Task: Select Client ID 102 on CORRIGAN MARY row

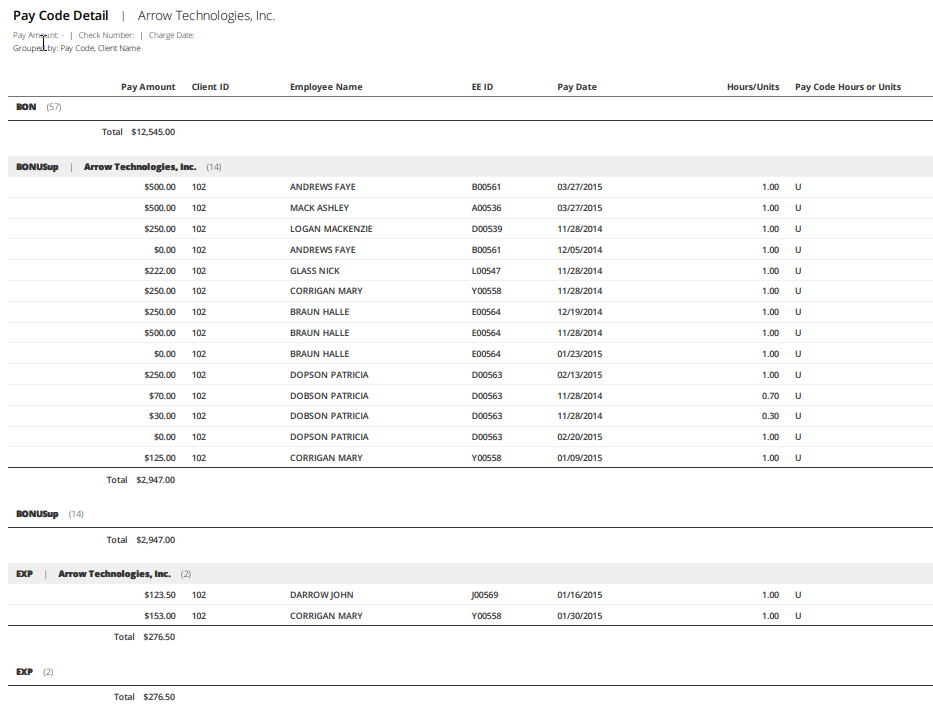Action: 199,290
